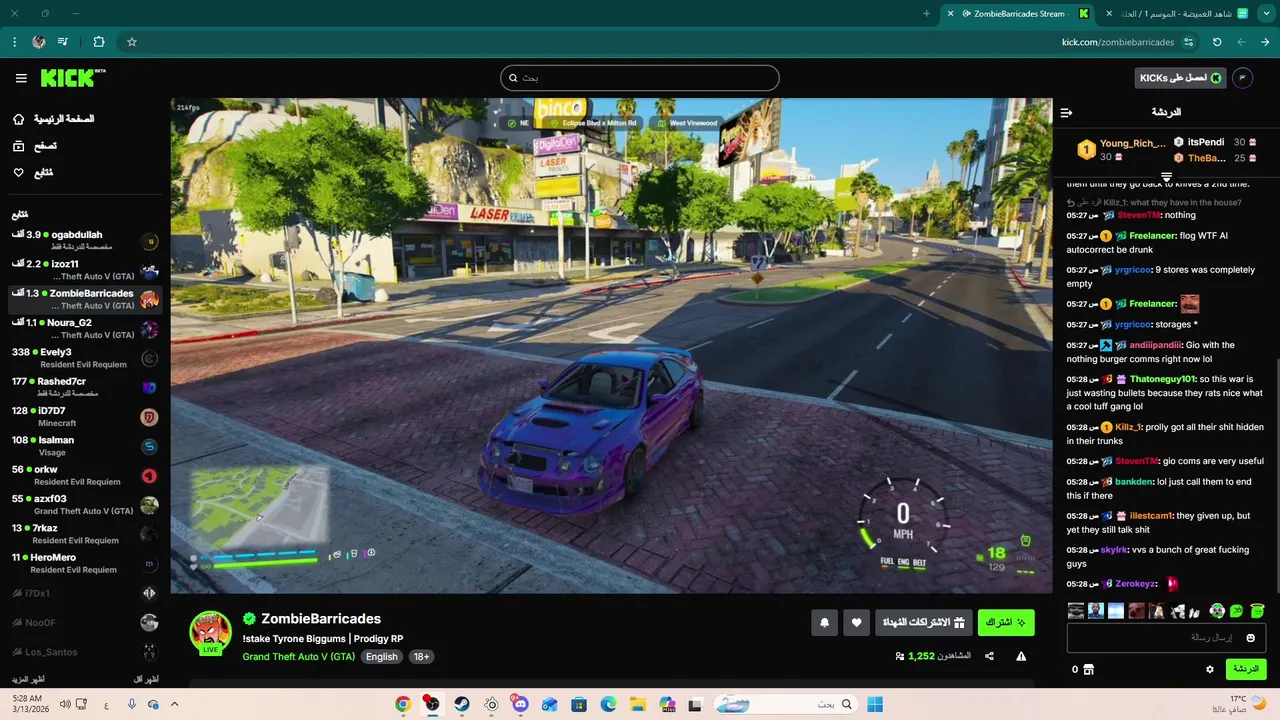Click ZombieBarricades live avatar
This screenshot has height=720, width=1280.
(x=210, y=632)
